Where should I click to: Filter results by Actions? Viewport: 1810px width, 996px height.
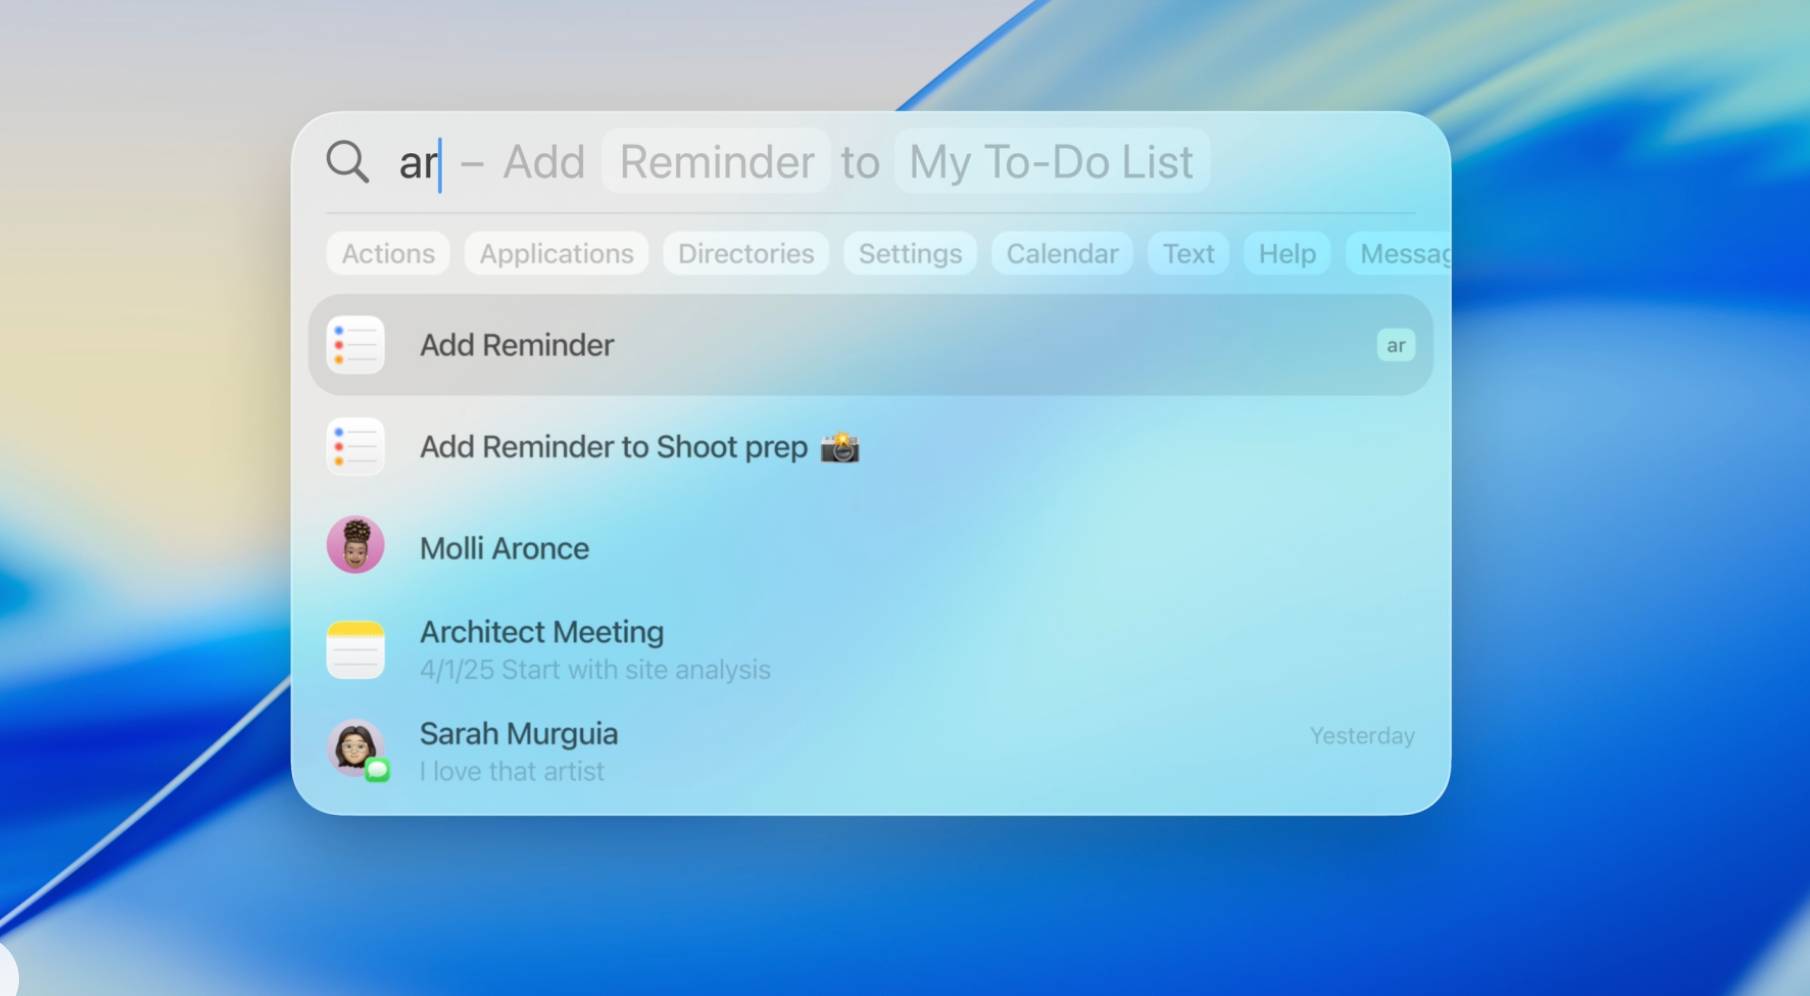pos(388,254)
